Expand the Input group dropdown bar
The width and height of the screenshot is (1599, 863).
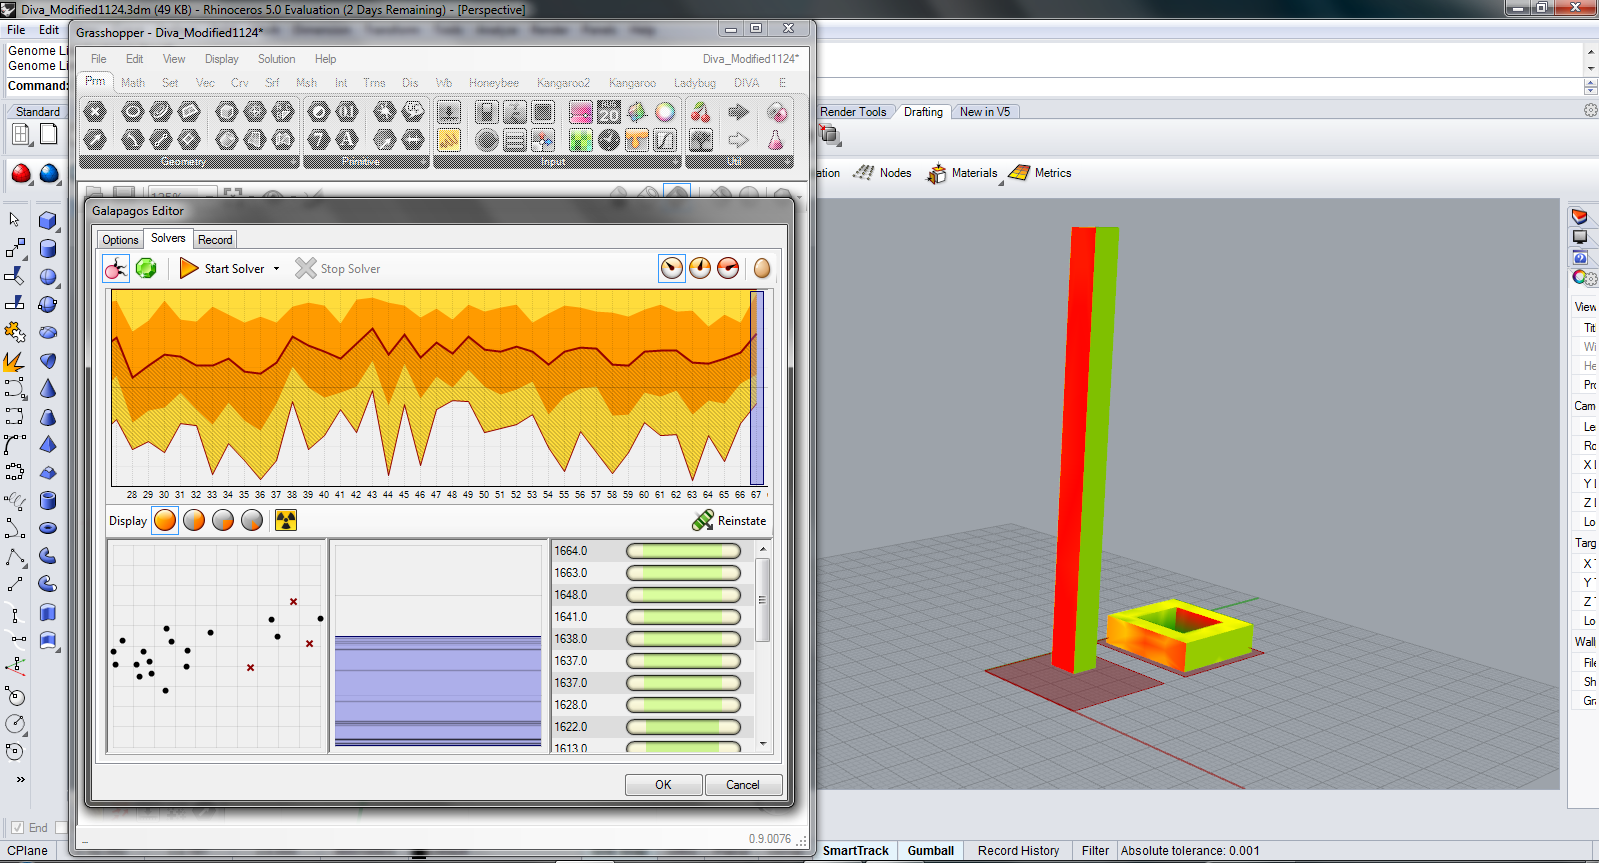coord(558,162)
